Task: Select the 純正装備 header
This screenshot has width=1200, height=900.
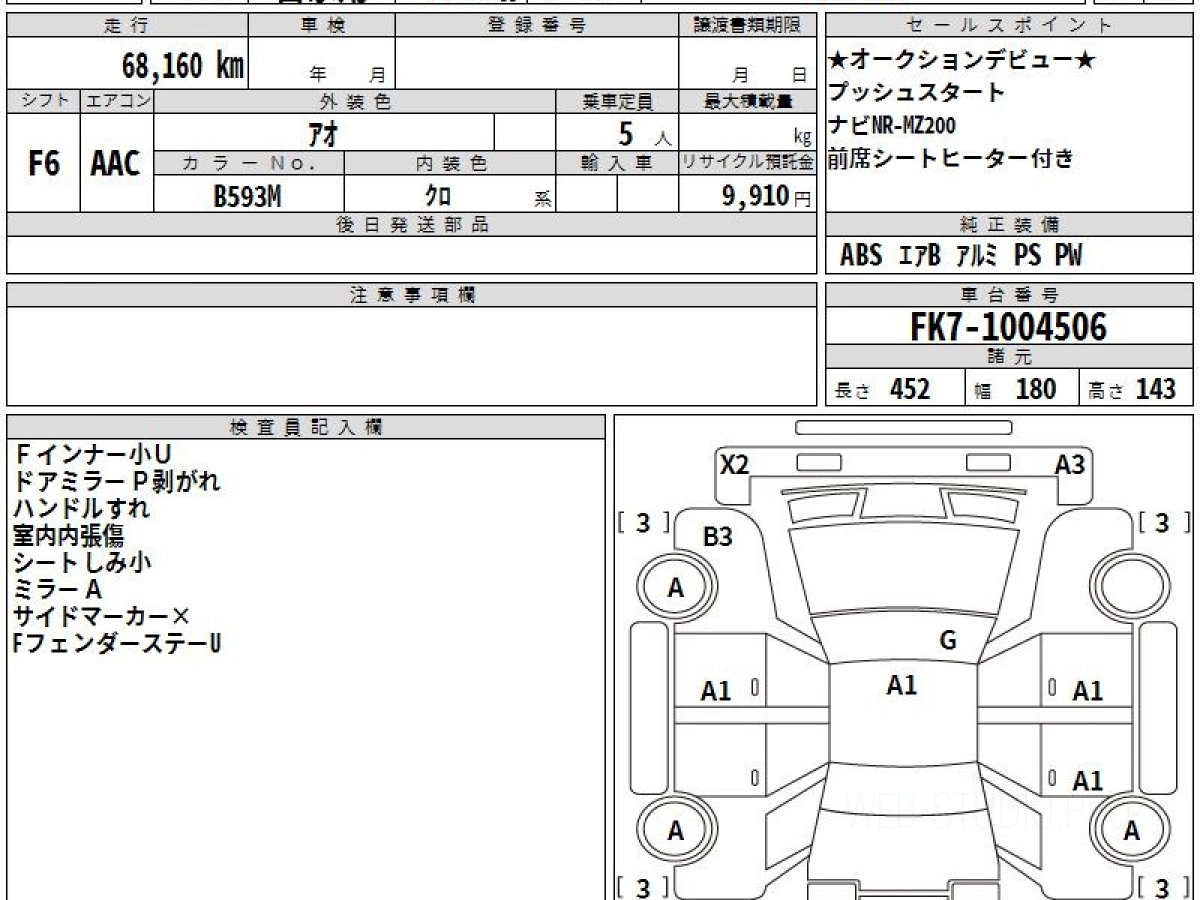Action: 1010,225
